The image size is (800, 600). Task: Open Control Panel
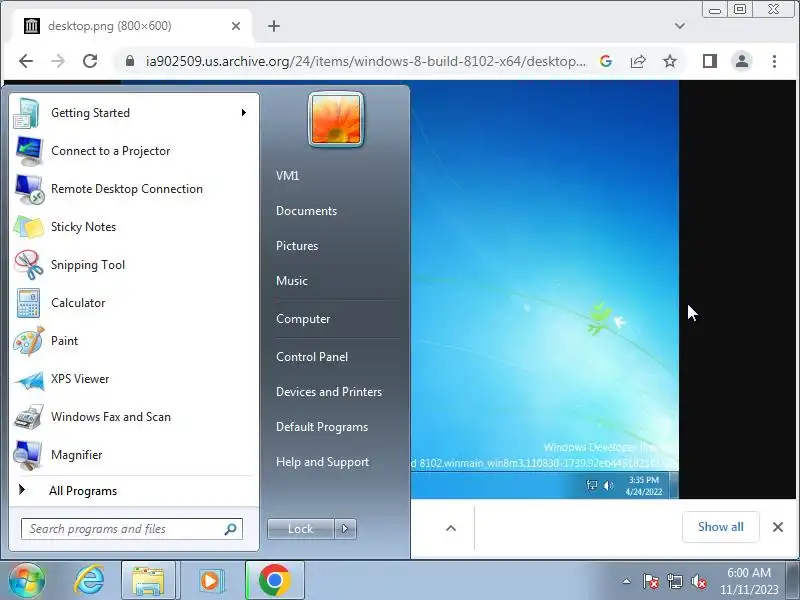312,357
